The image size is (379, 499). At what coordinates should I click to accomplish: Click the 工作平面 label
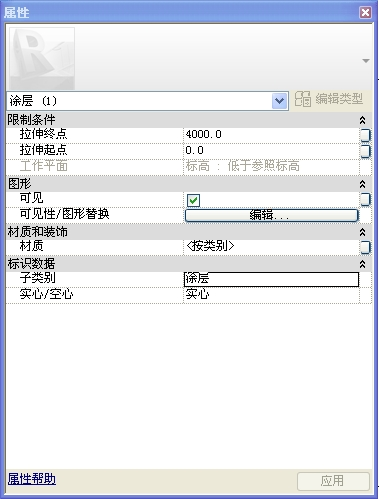click(44, 166)
